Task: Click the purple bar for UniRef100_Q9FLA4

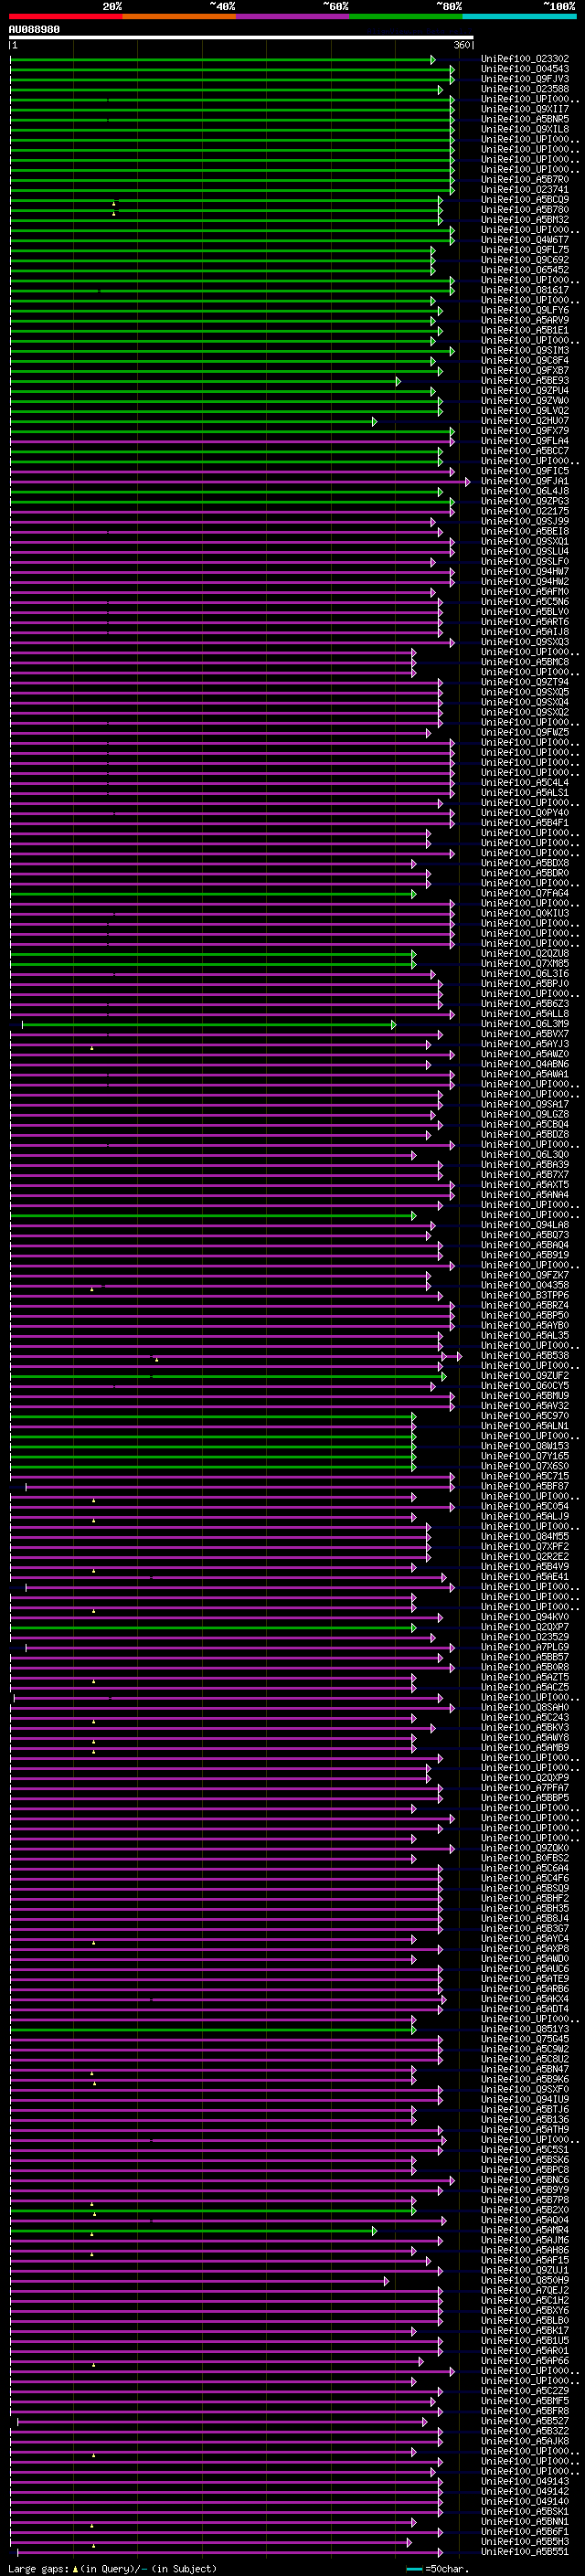Action: (232, 442)
